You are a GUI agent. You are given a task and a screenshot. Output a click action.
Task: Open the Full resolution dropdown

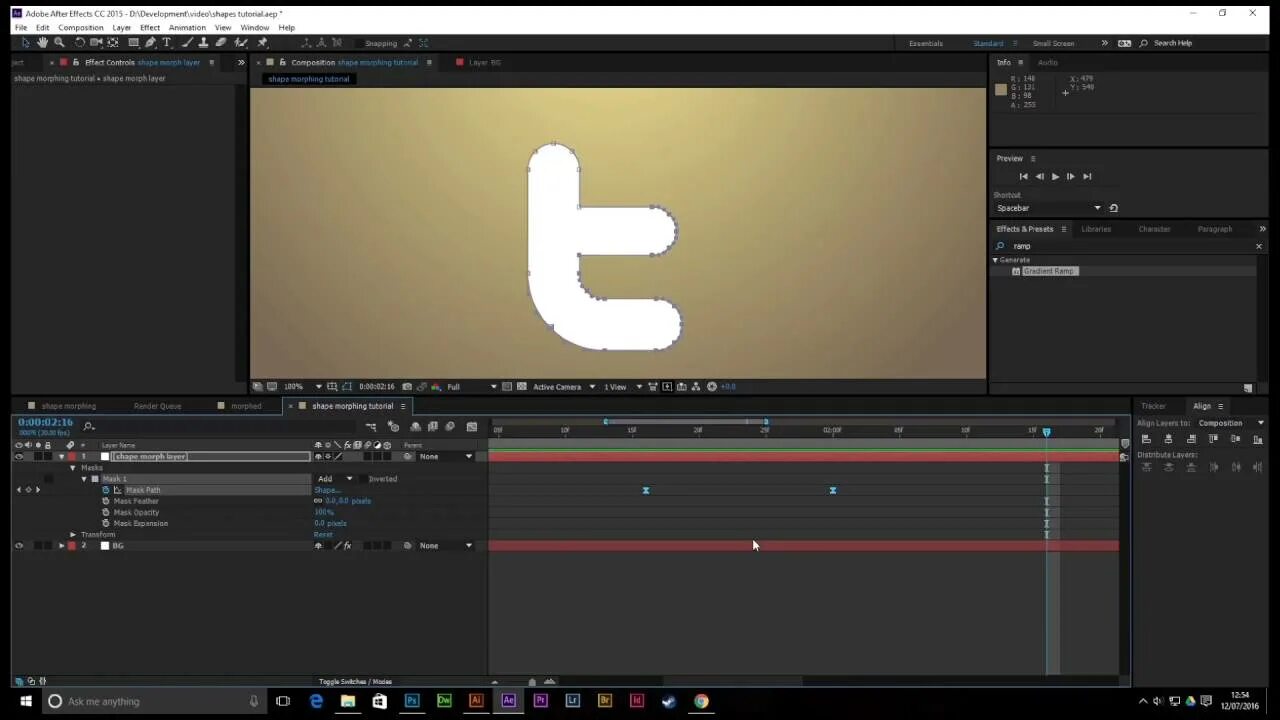pos(471,387)
